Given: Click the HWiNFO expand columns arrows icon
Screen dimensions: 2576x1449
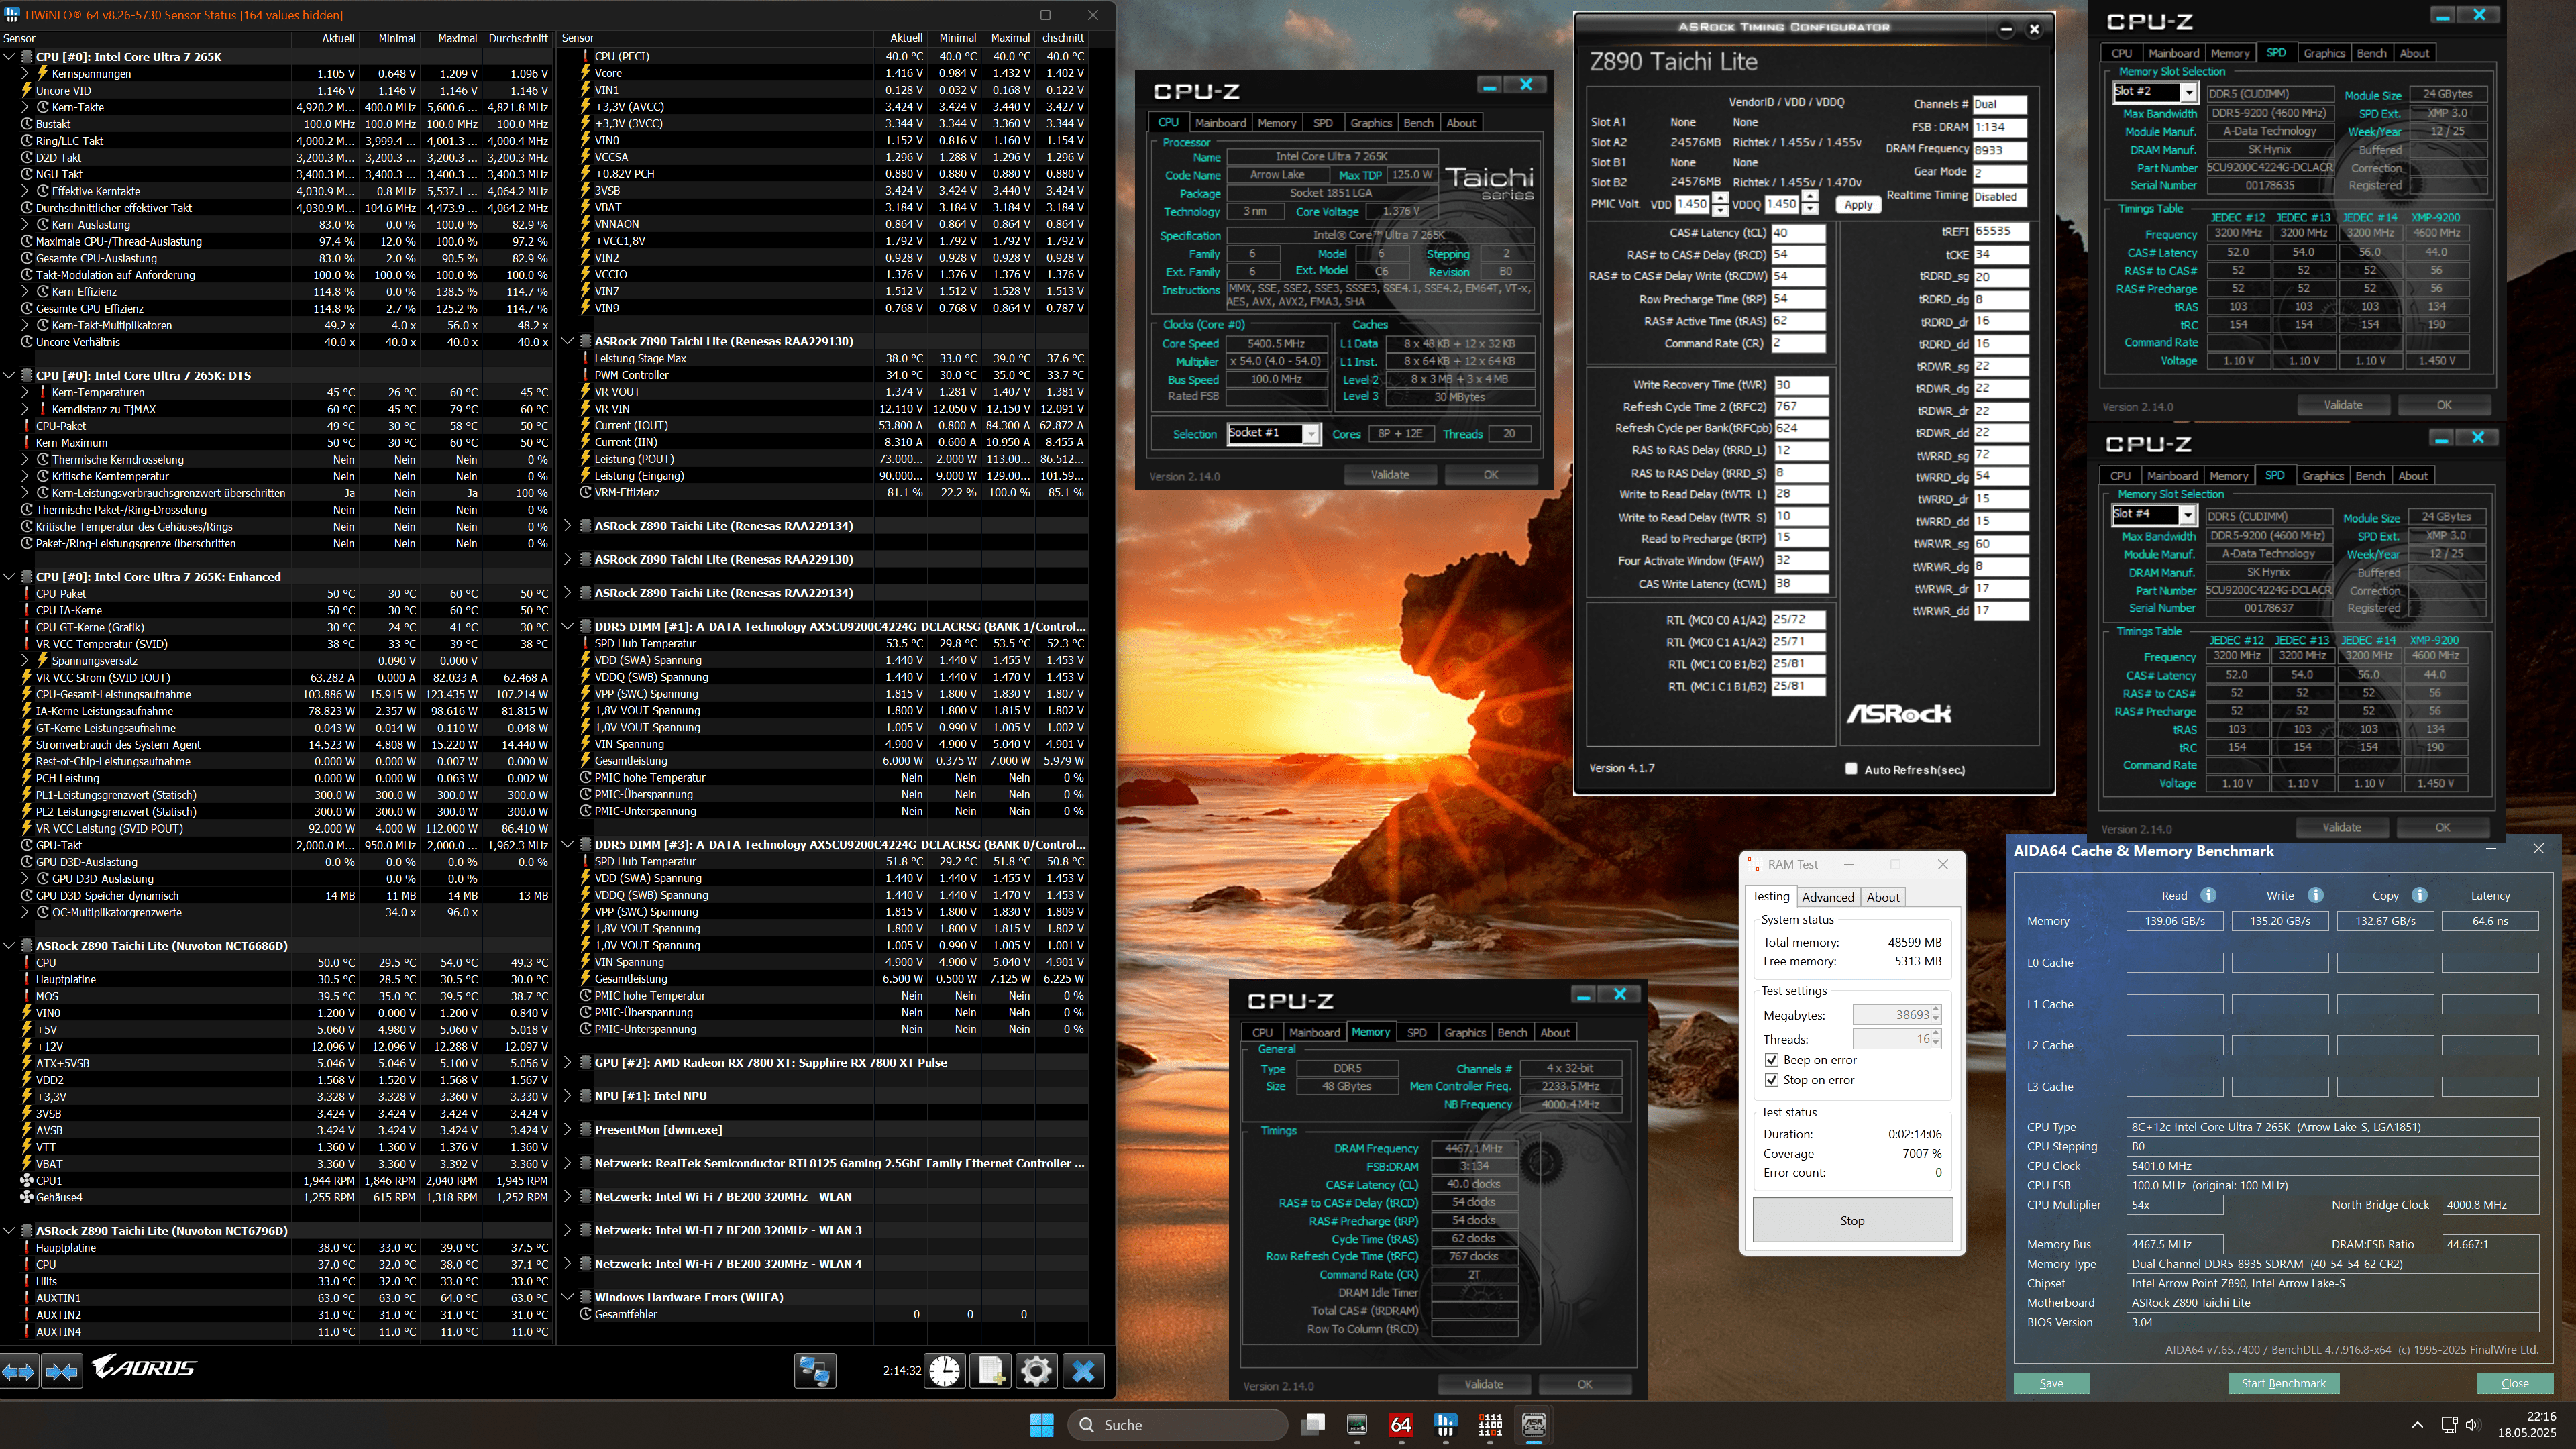Looking at the screenshot, I should pyautogui.click(x=18, y=1371).
